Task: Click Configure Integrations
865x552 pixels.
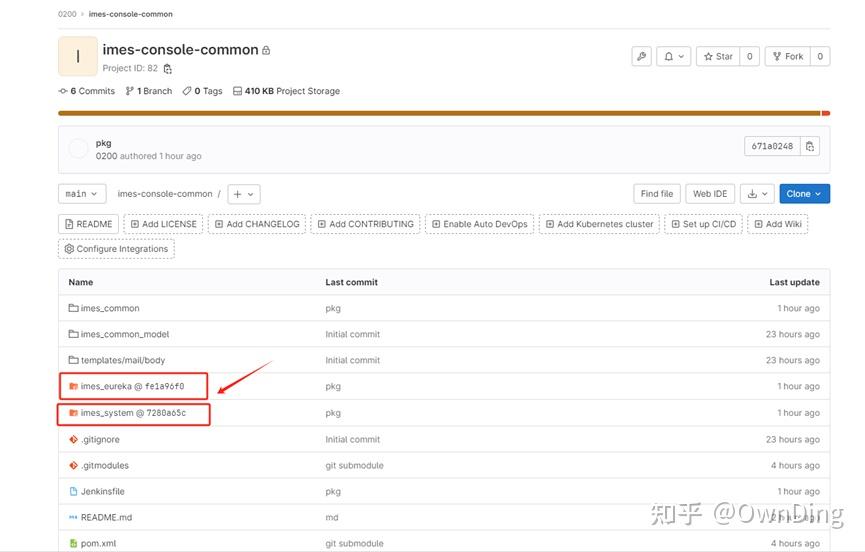Action: point(116,249)
